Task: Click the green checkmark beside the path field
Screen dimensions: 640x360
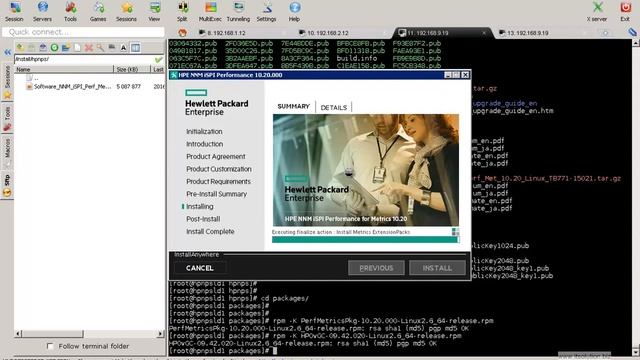Action: coord(159,60)
